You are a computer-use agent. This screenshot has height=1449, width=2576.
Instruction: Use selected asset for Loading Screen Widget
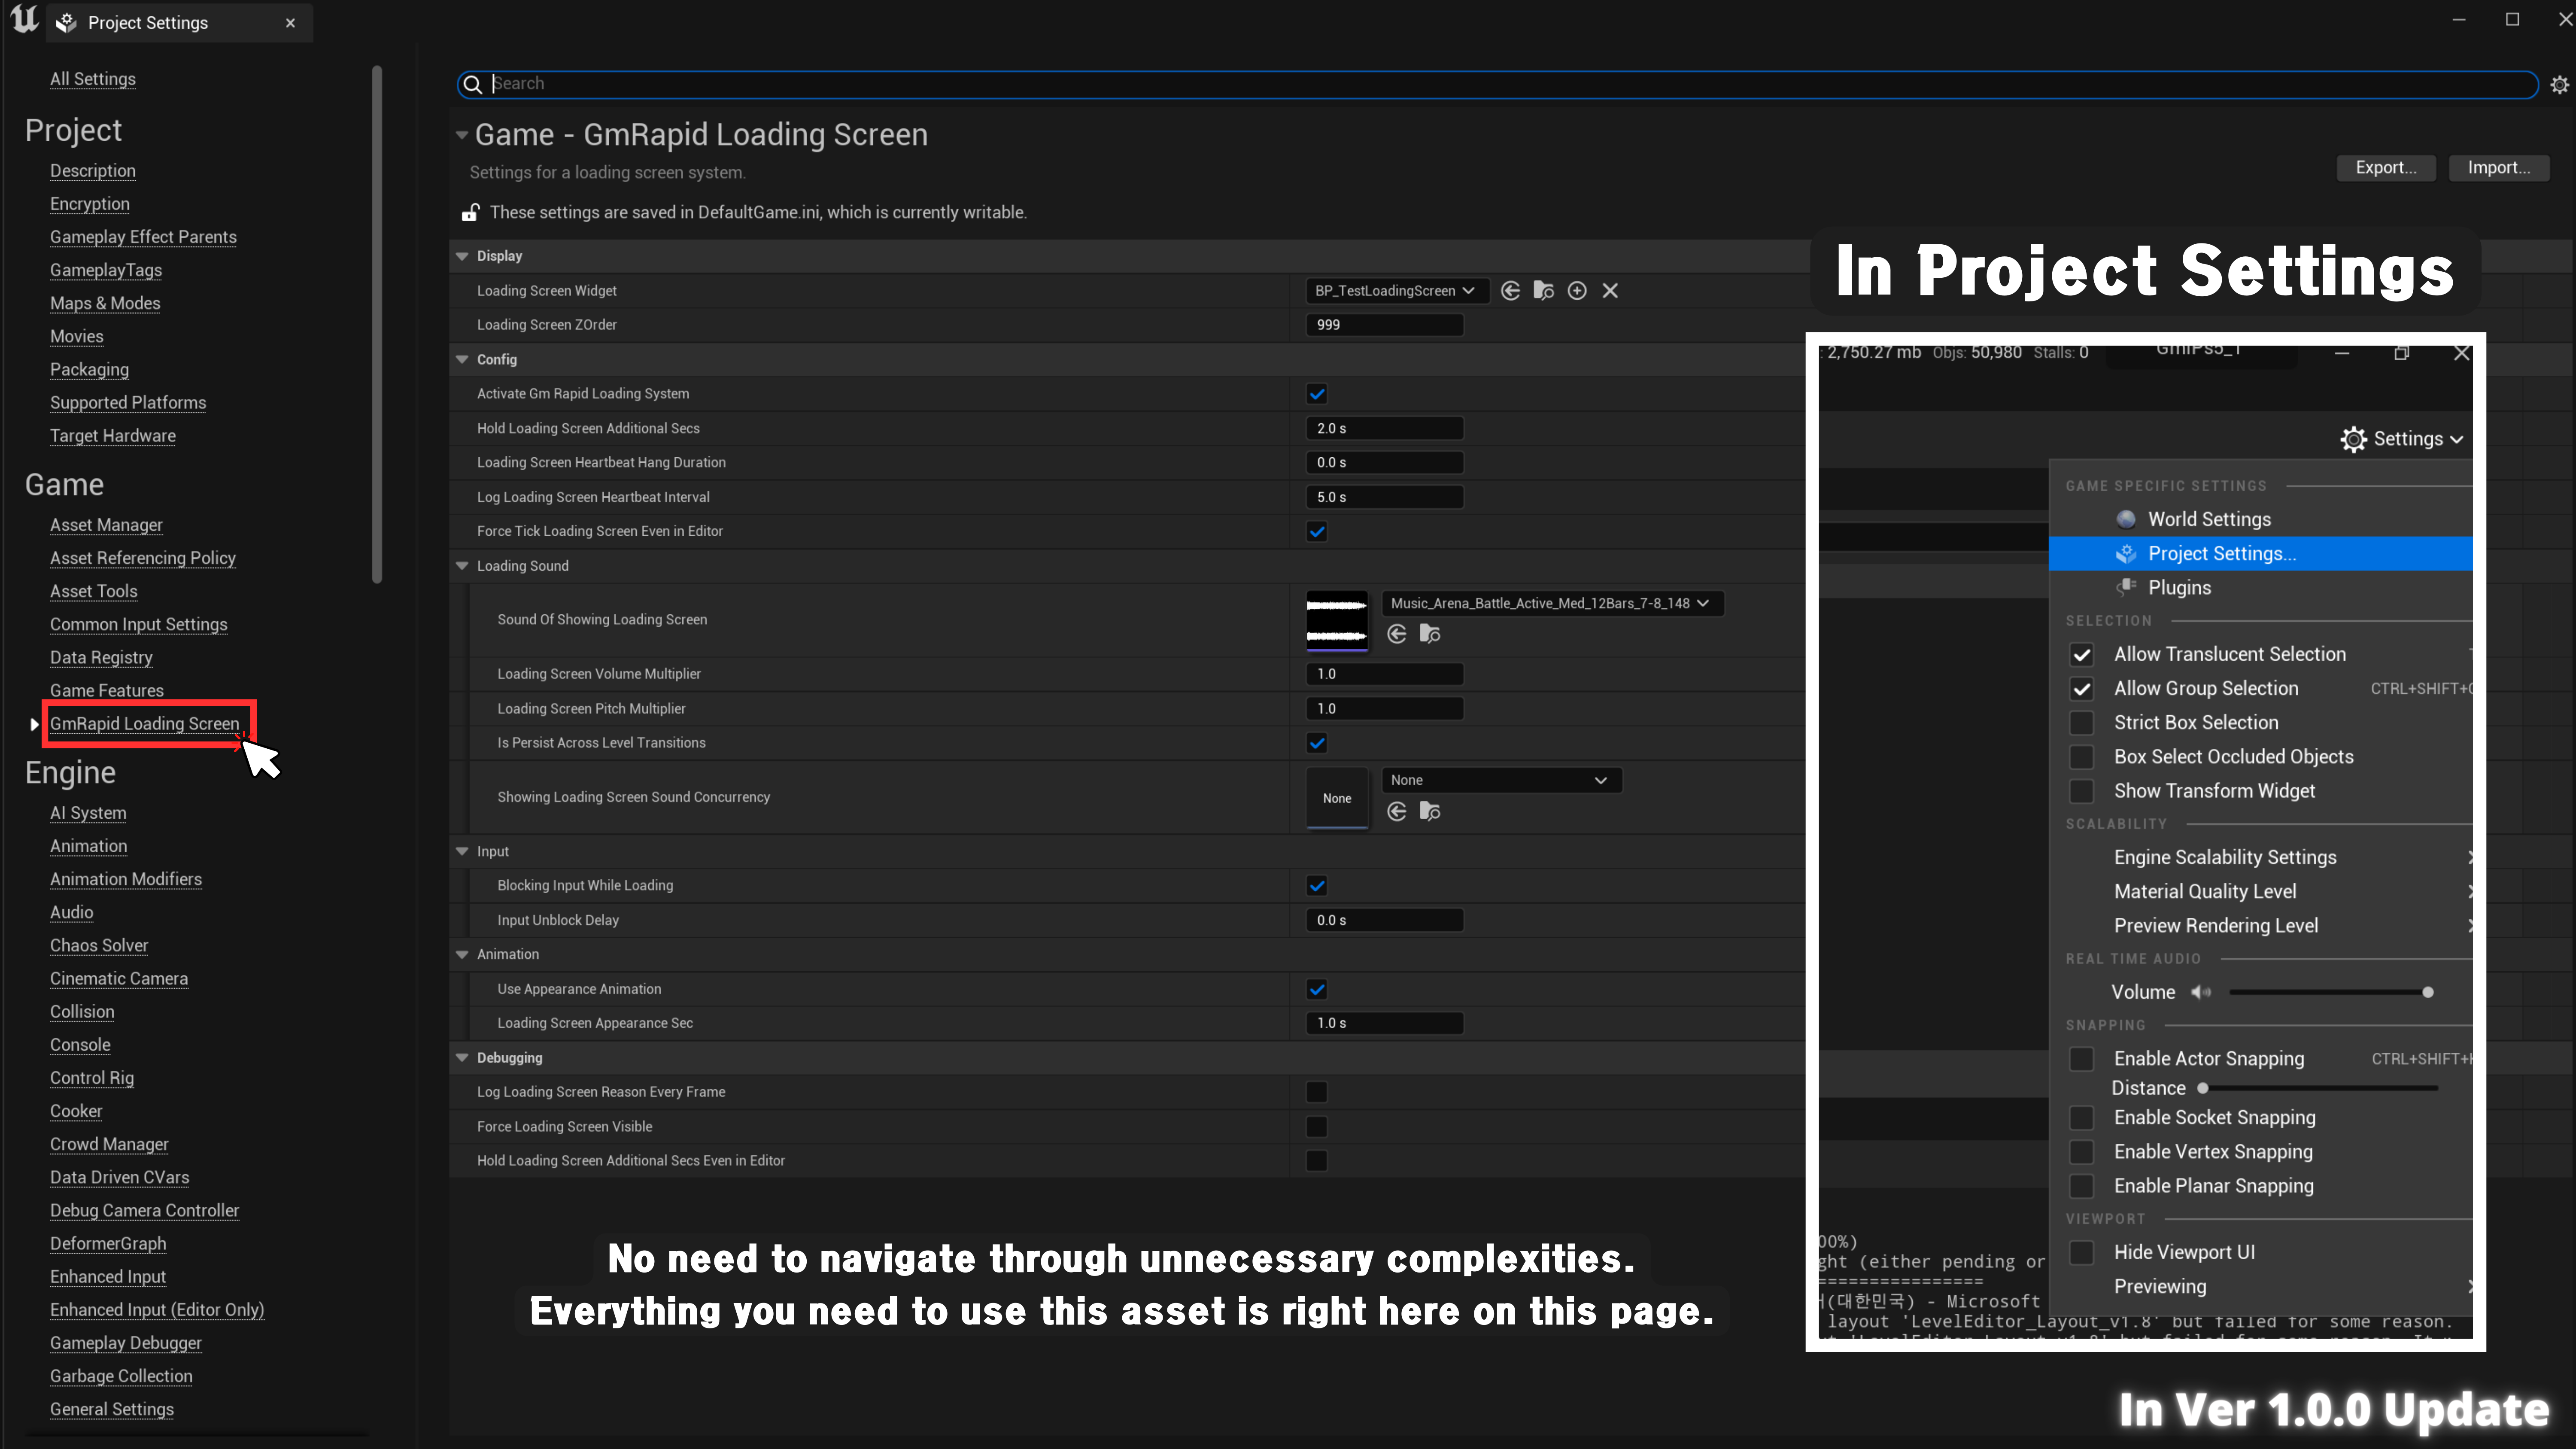coord(1510,291)
